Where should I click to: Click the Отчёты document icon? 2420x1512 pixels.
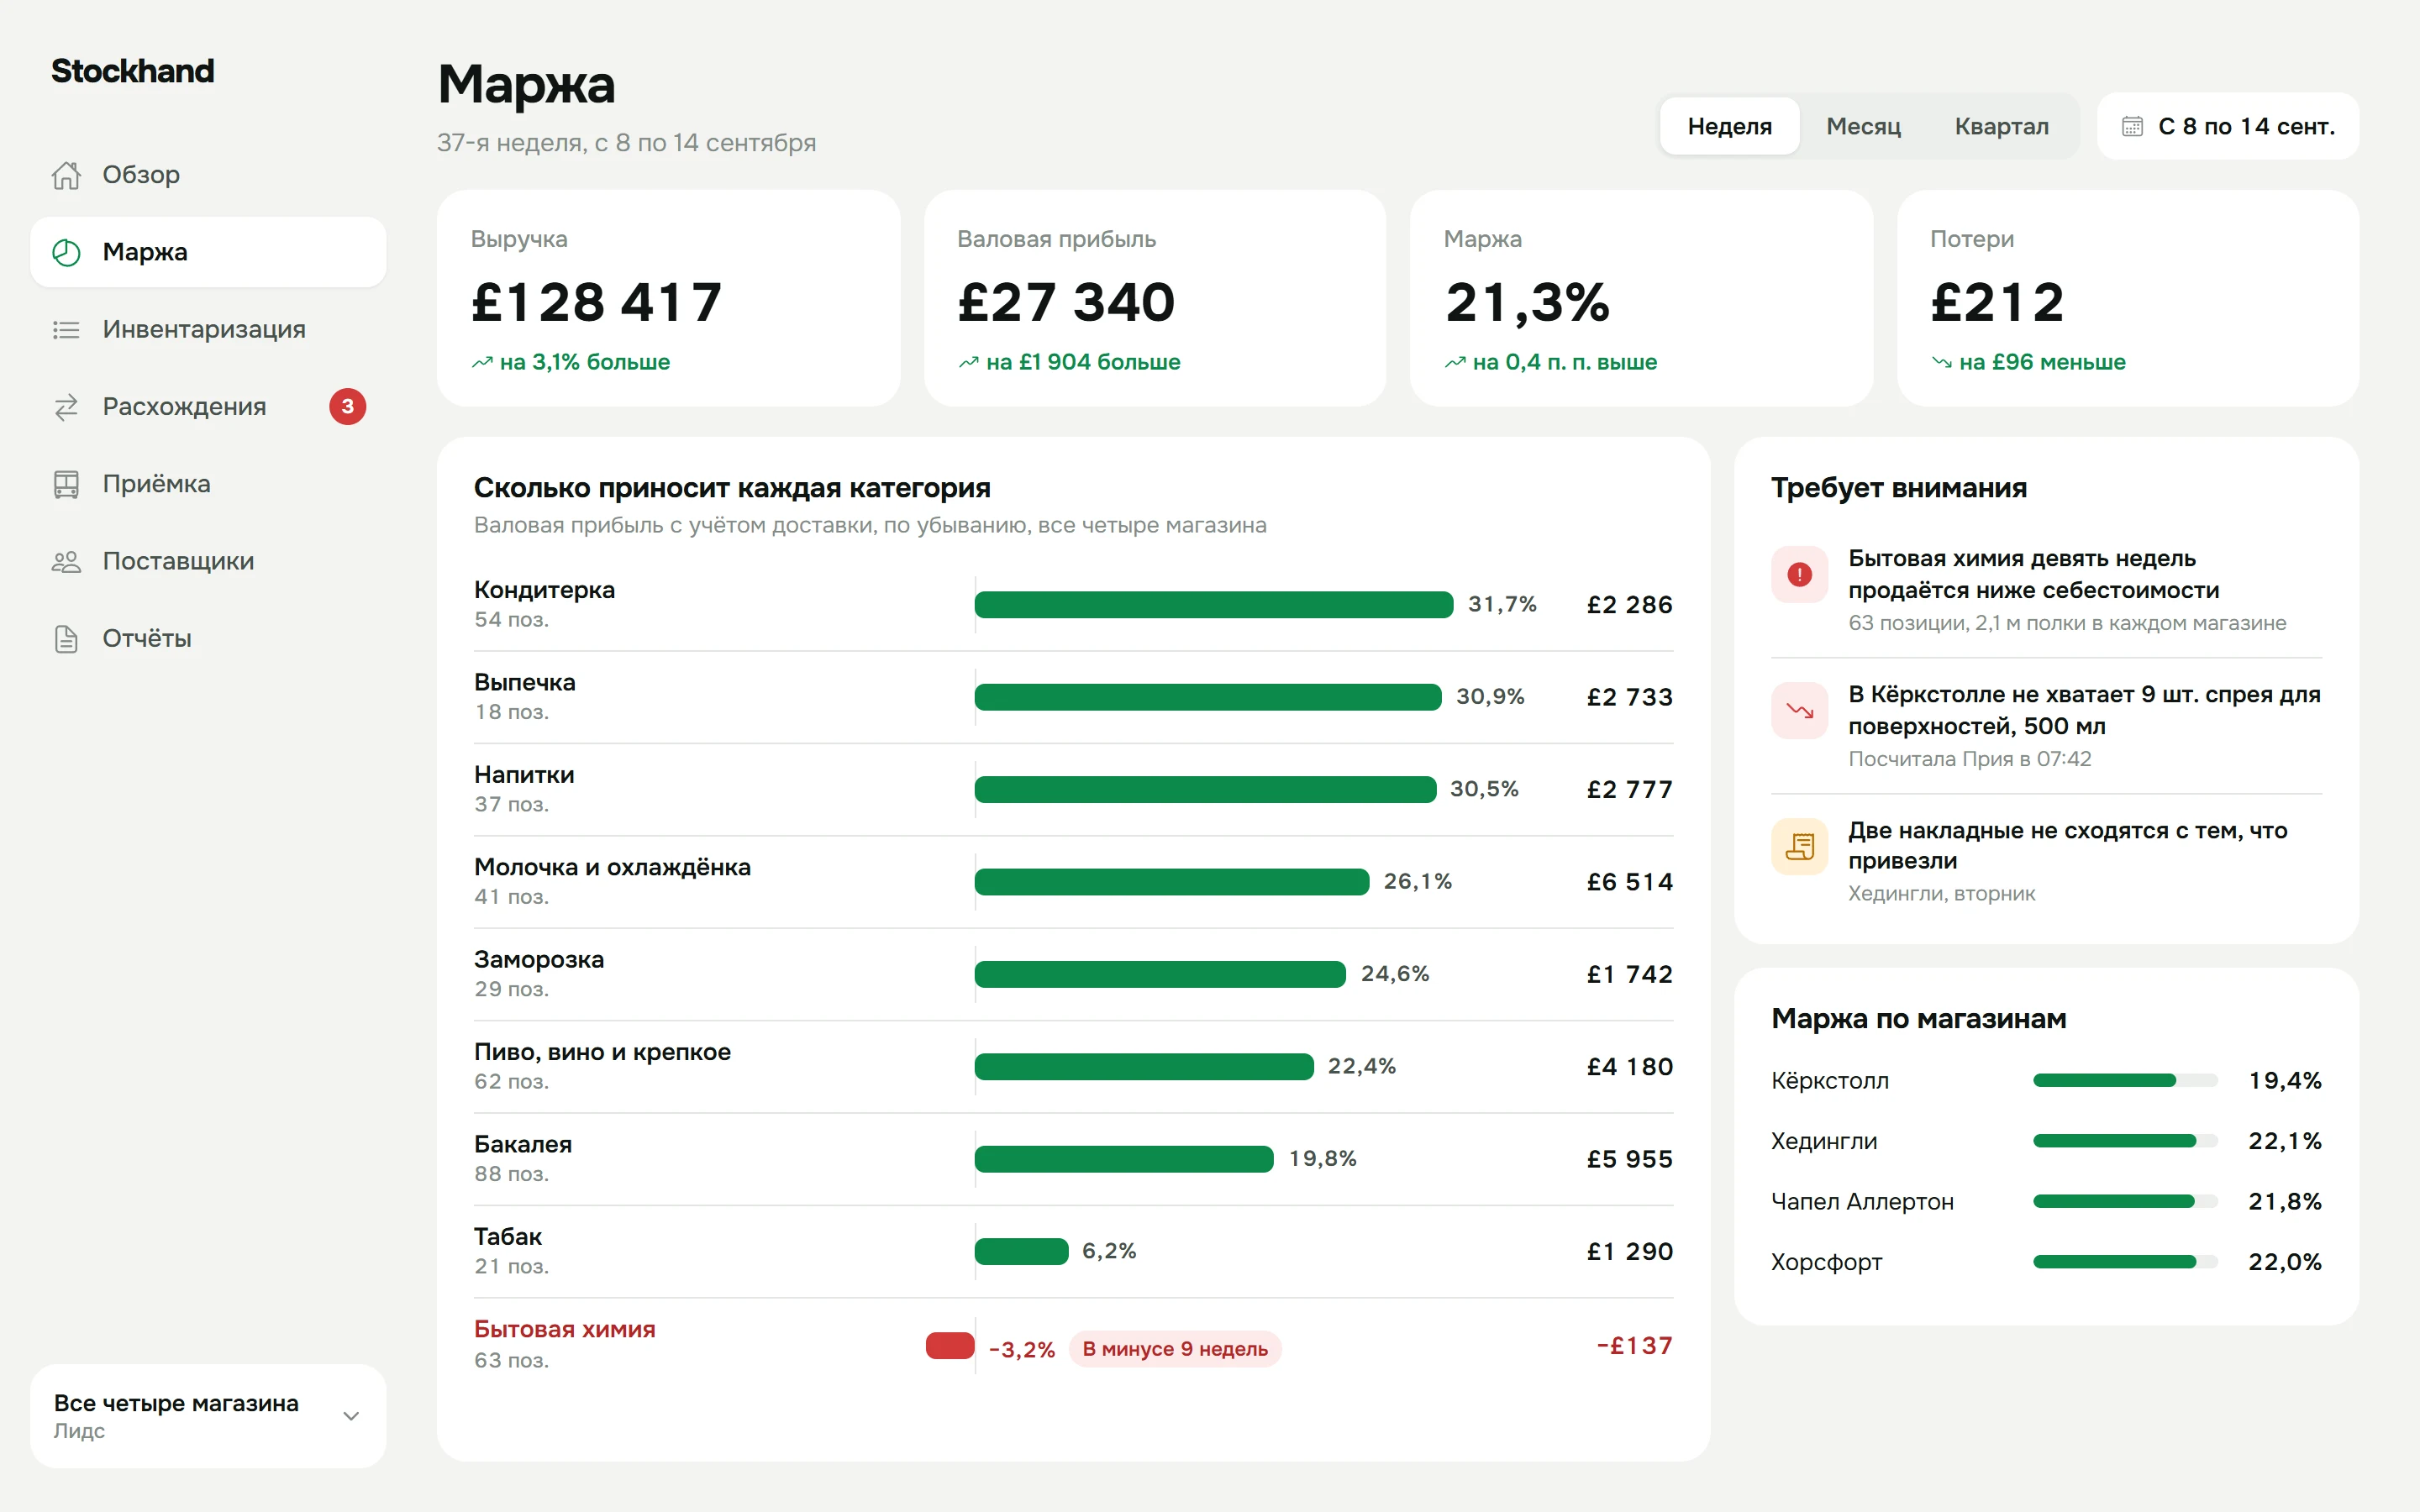coord(66,638)
